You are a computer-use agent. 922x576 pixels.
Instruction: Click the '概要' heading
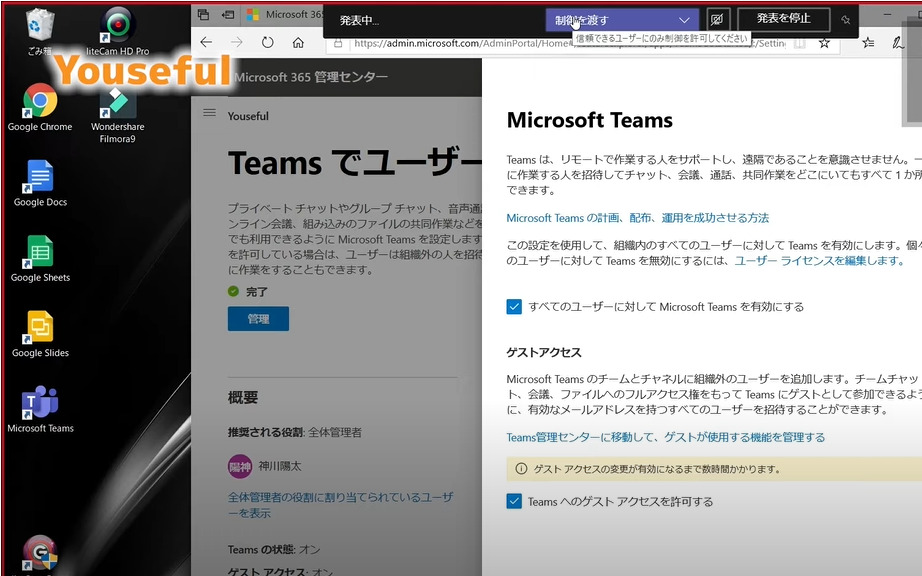(243, 397)
